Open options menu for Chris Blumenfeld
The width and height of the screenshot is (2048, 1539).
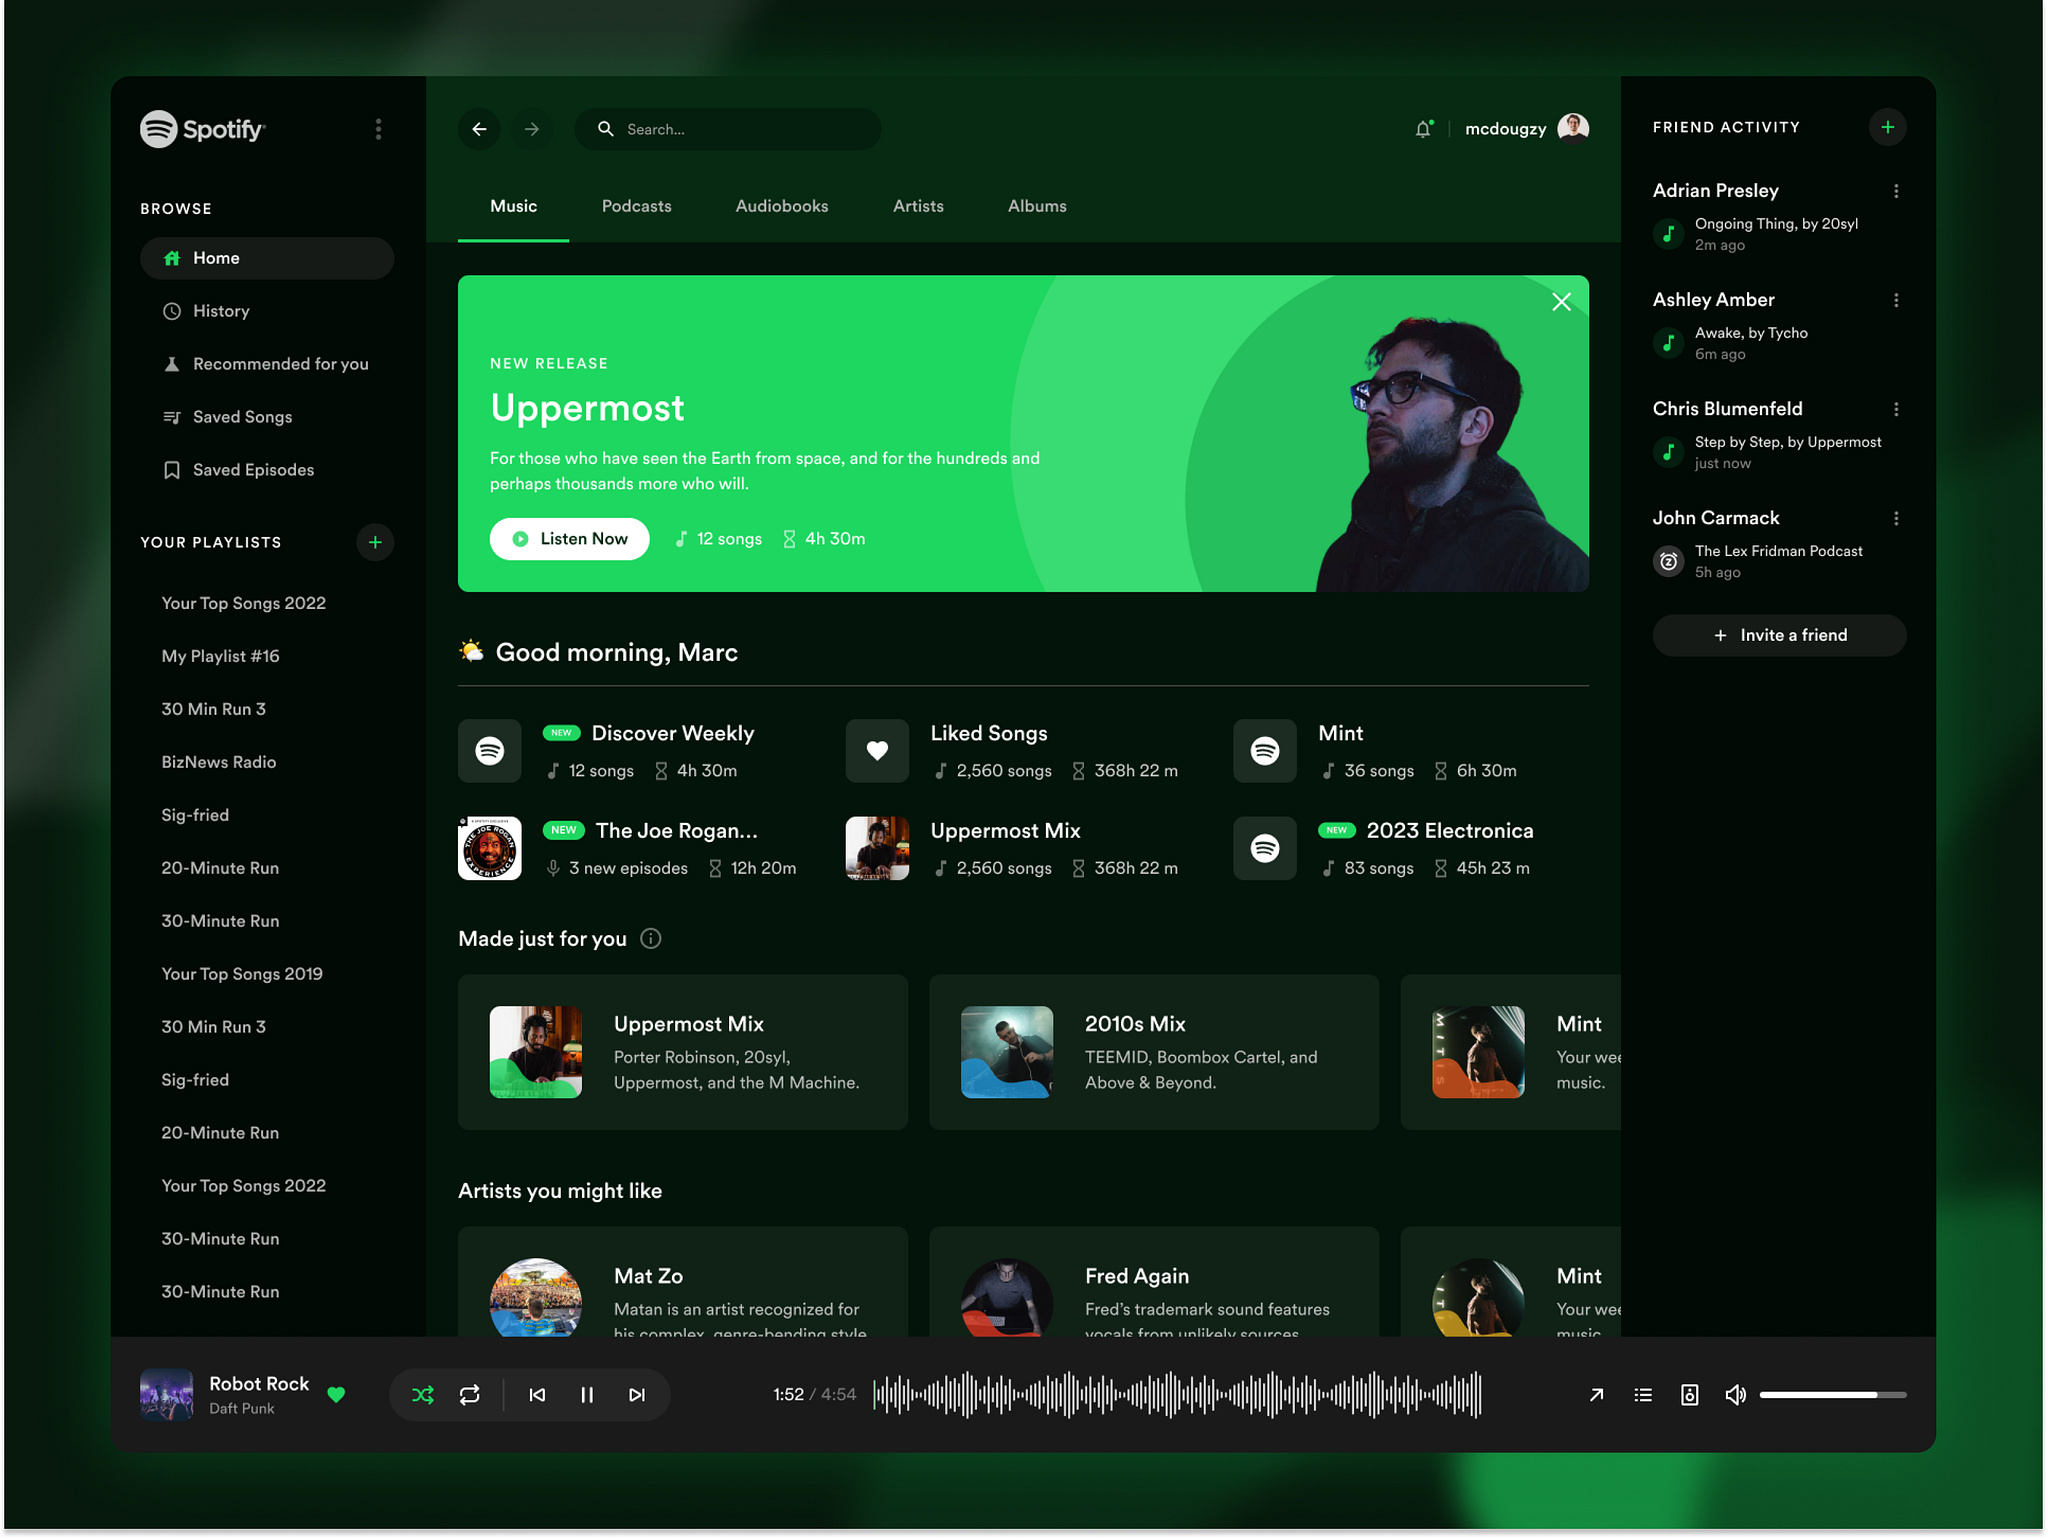coord(1896,409)
